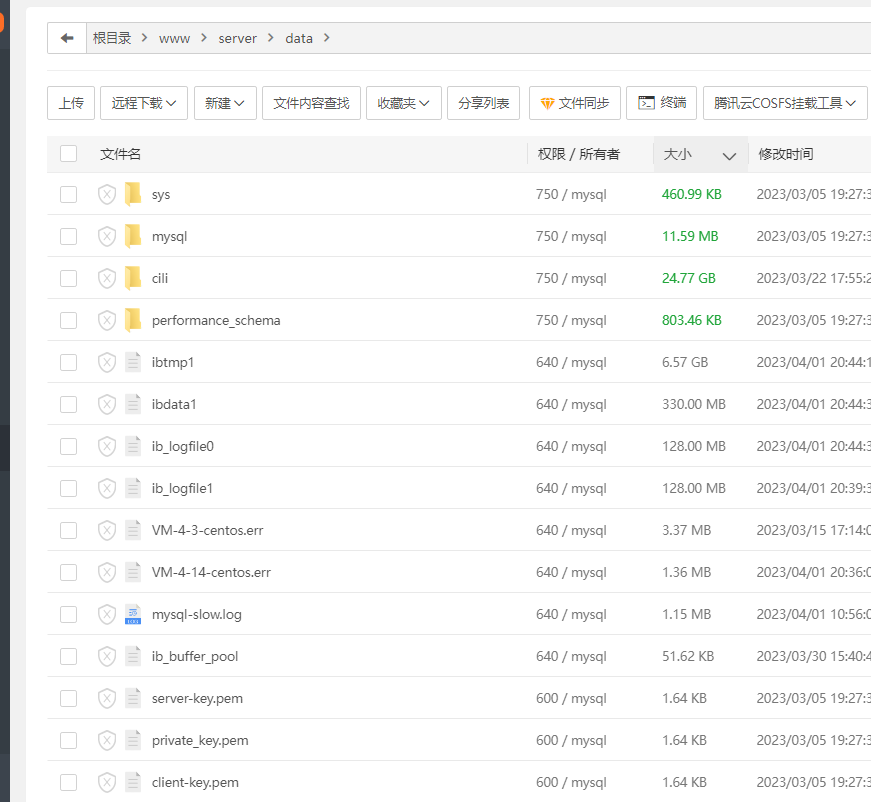871x802 pixels.
Task: Select the ibtmp1 row checkbox
Action: point(68,363)
